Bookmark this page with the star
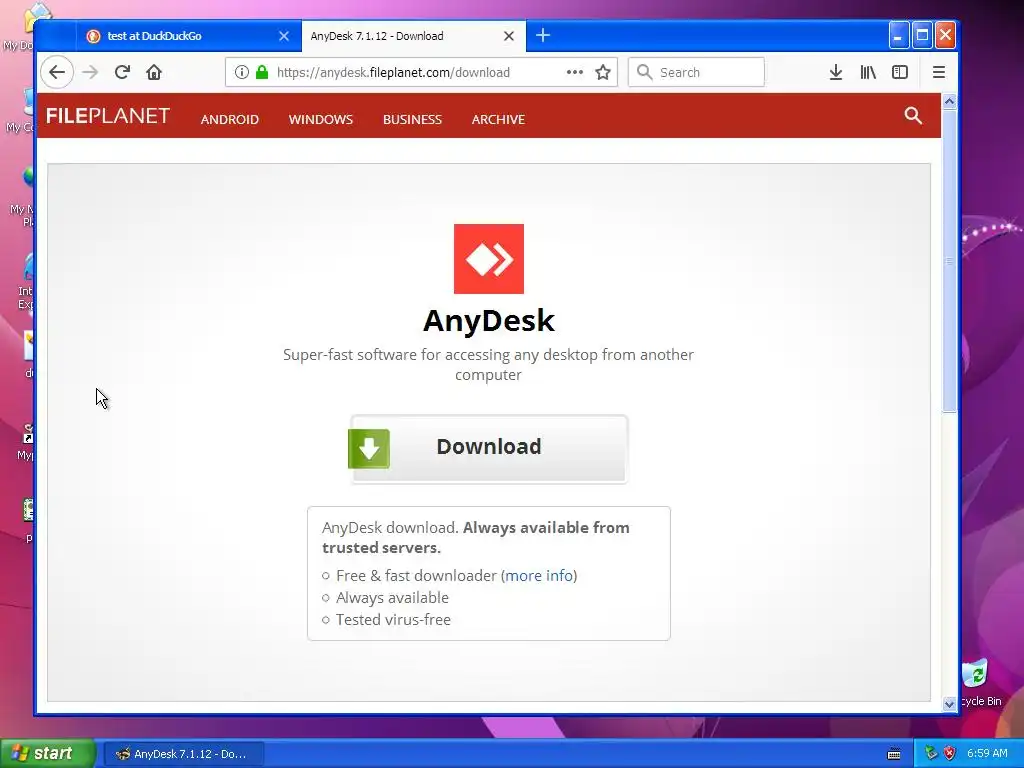The width and height of the screenshot is (1024, 768). (603, 72)
